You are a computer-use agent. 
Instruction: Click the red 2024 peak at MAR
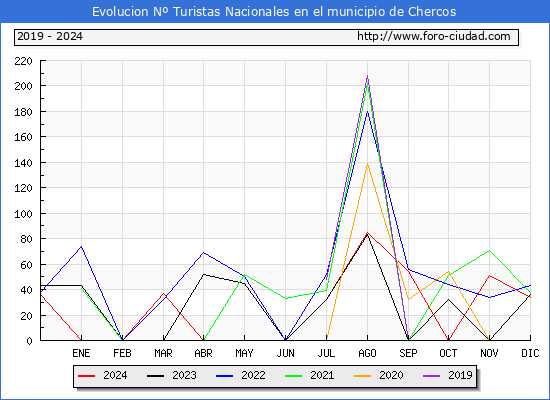coord(163,293)
